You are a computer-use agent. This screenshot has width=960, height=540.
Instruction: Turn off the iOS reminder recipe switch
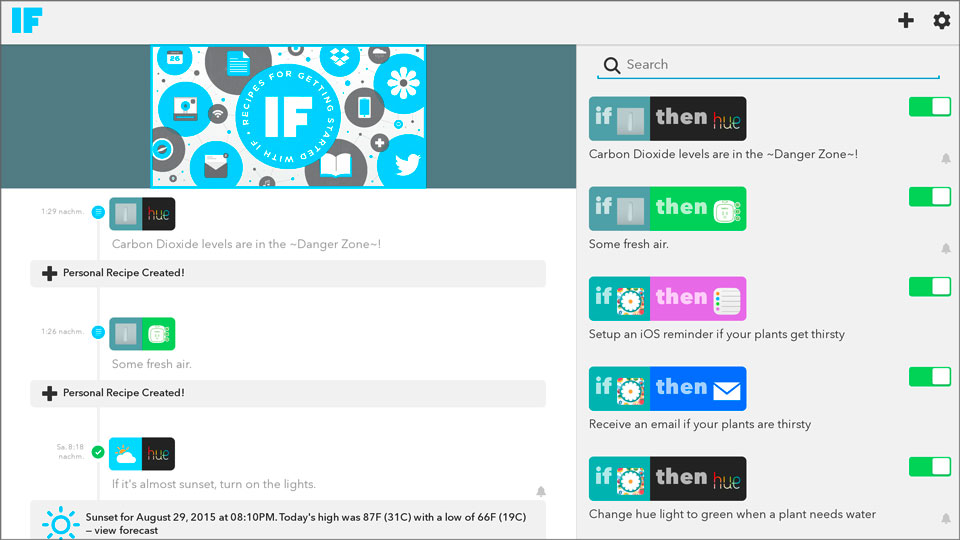(929, 287)
